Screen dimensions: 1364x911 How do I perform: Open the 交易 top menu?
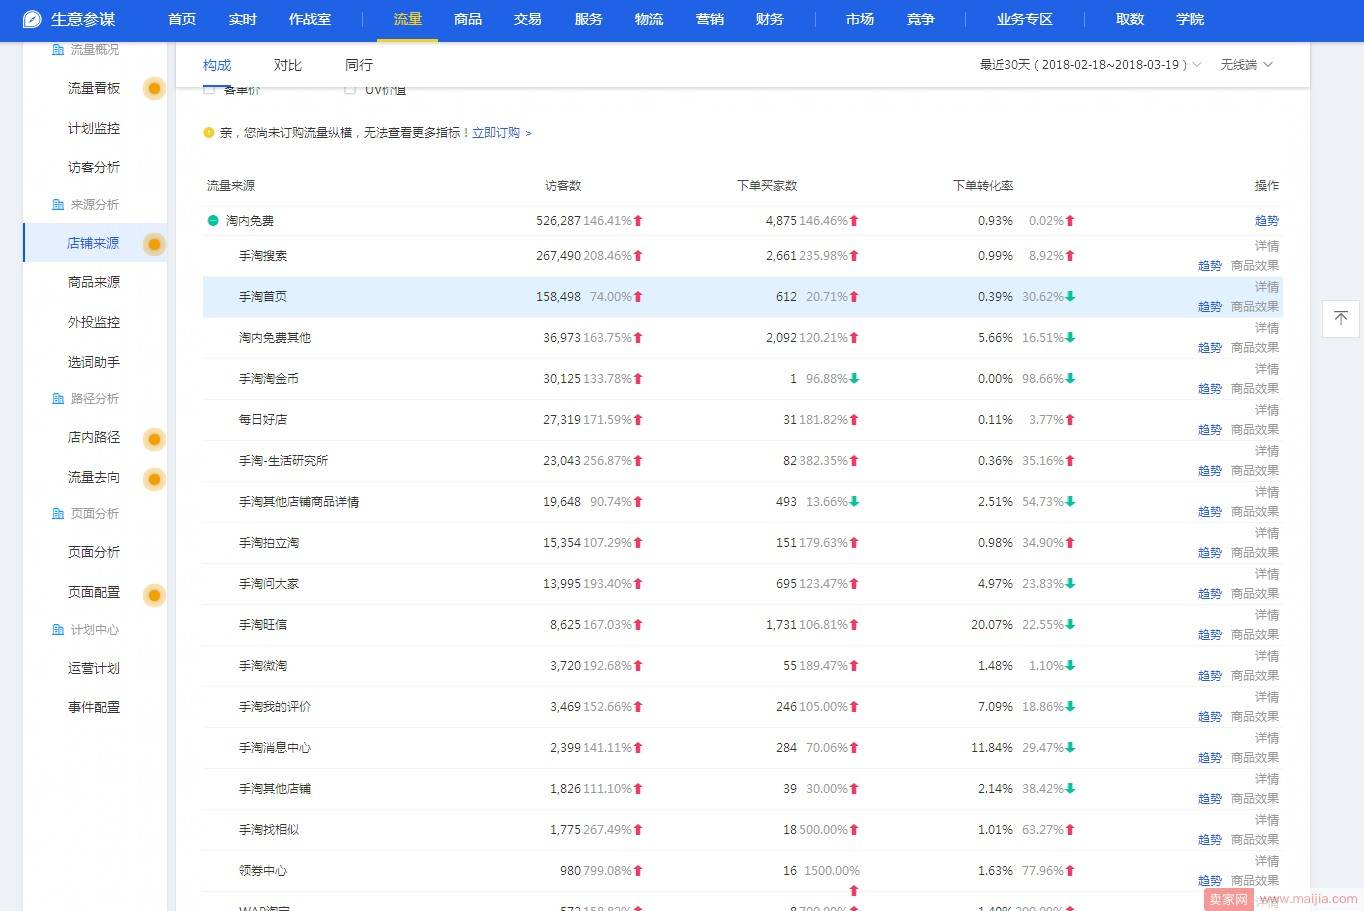pos(528,19)
